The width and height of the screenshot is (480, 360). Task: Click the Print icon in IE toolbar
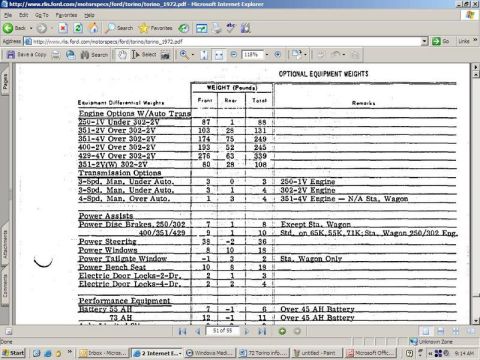click(217, 28)
